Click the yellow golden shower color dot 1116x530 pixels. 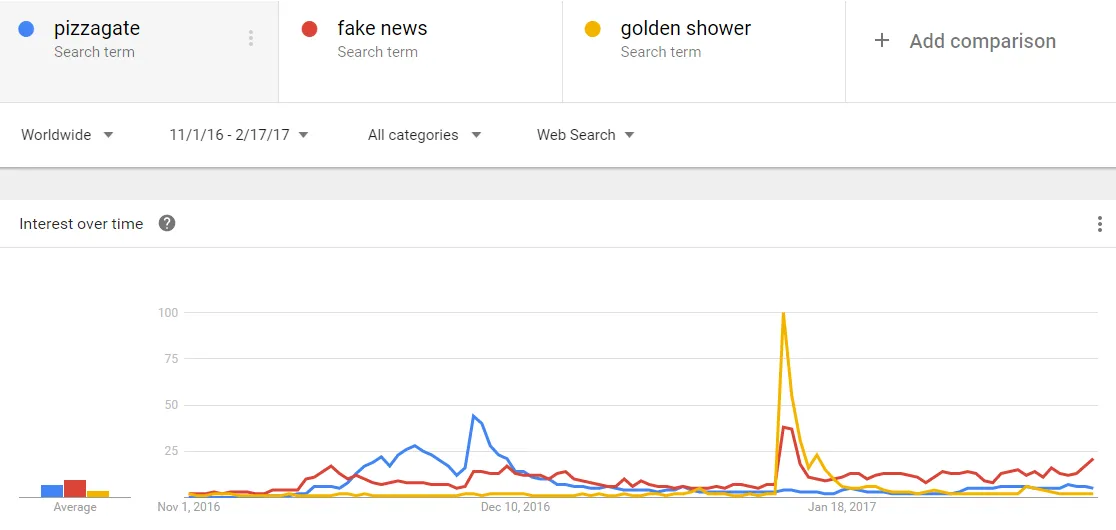(x=592, y=29)
